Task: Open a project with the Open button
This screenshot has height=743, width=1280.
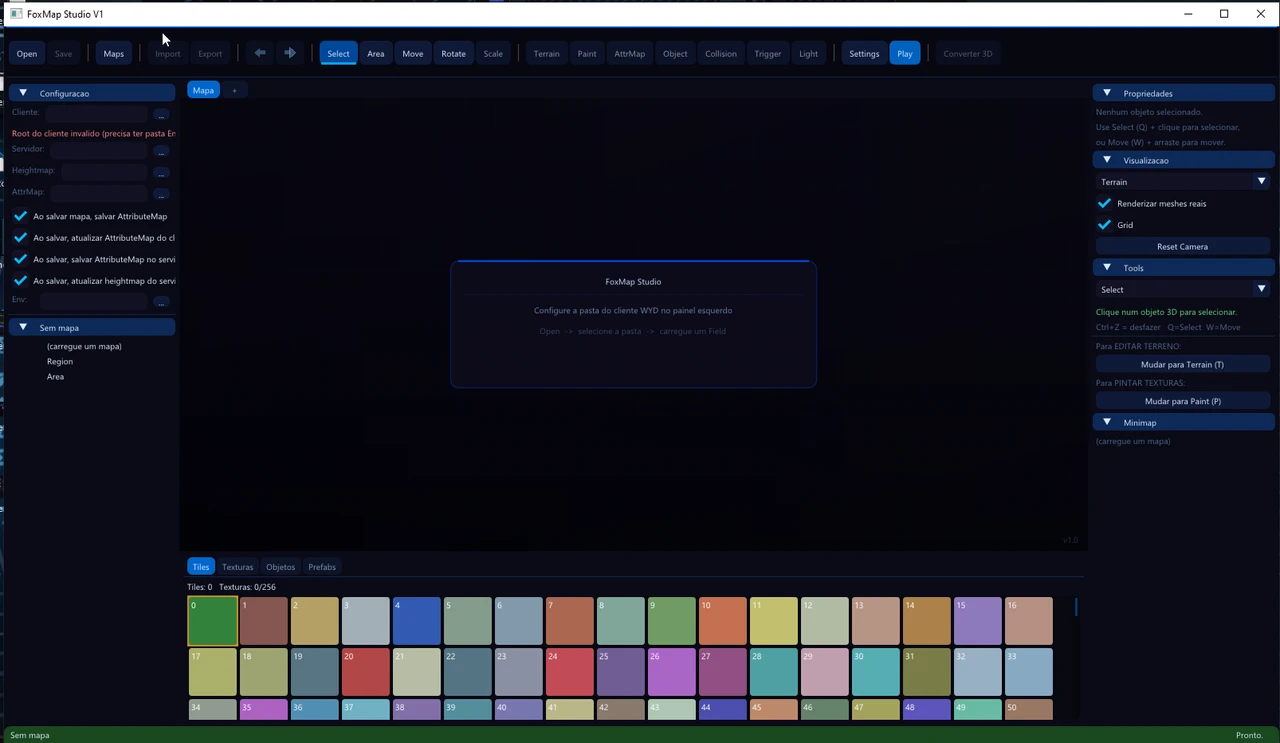Action: [27, 53]
